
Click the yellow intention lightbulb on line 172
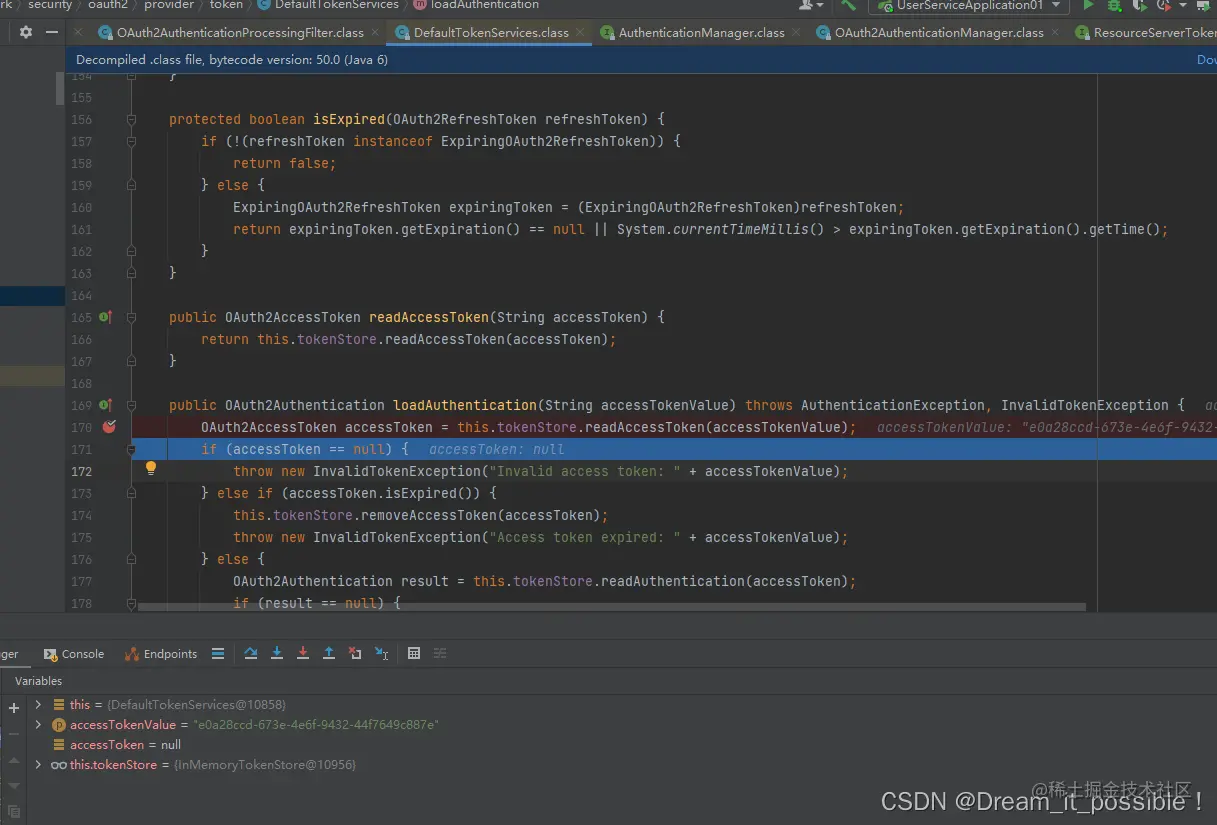pyautogui.click(x=151, y=467)
